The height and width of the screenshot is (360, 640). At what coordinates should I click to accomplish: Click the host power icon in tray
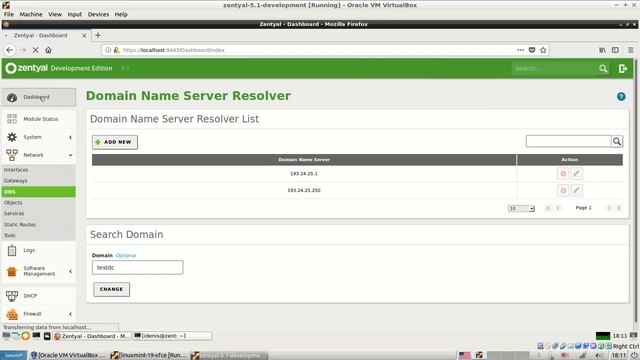[634, 356]
